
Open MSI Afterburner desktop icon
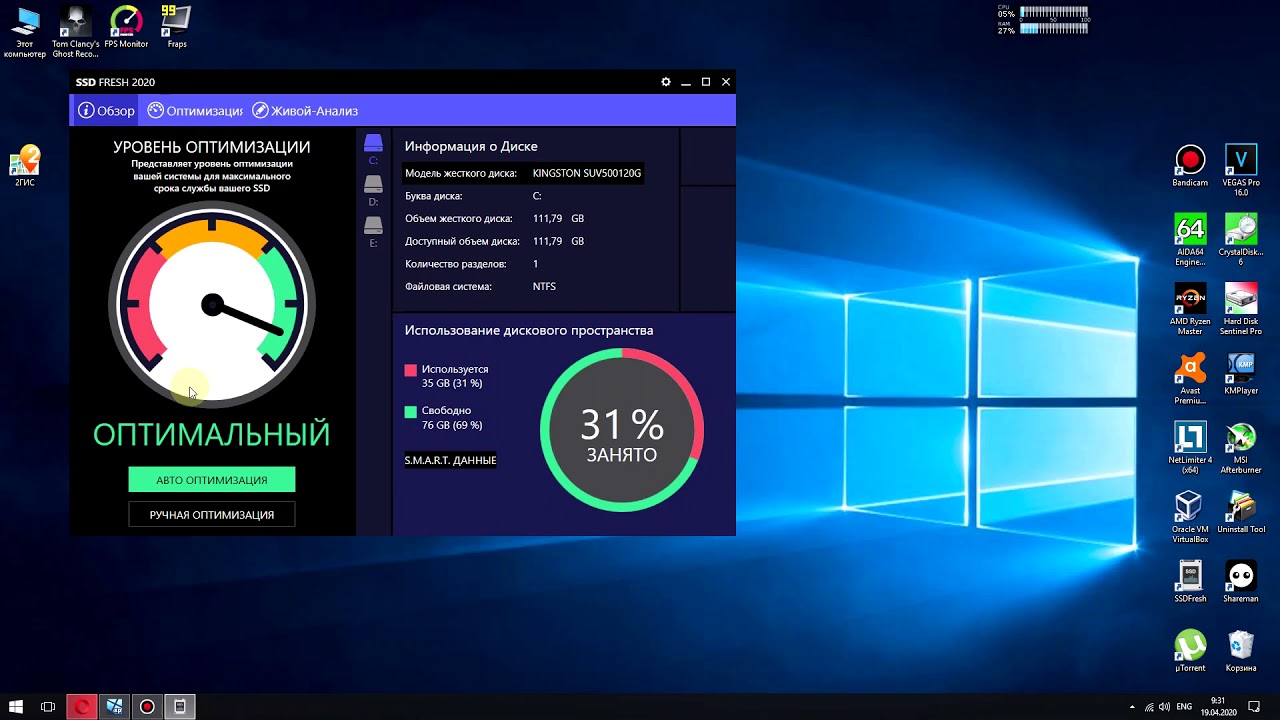(1240, 448)
